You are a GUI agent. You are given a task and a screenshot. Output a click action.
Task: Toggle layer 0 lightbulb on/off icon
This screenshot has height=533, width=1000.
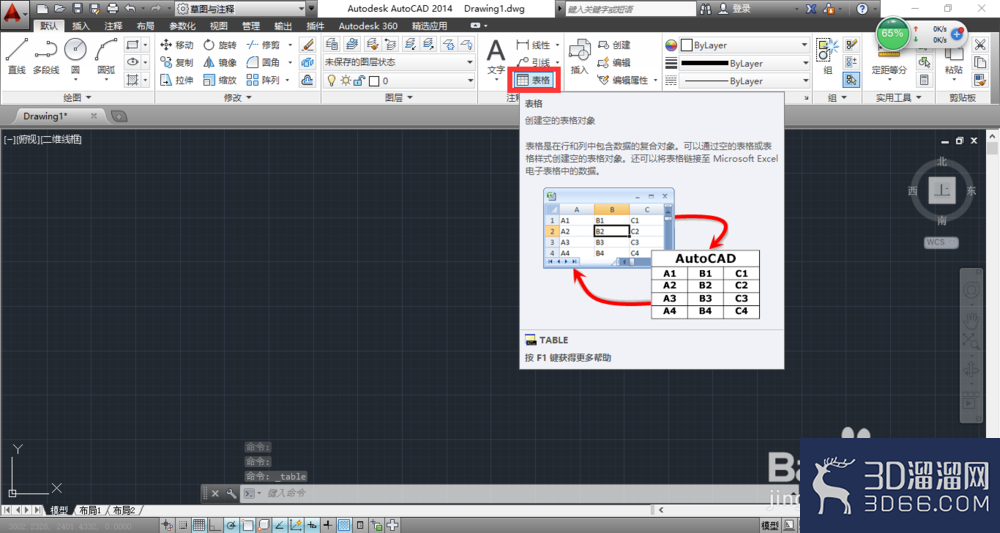(332, 80)
